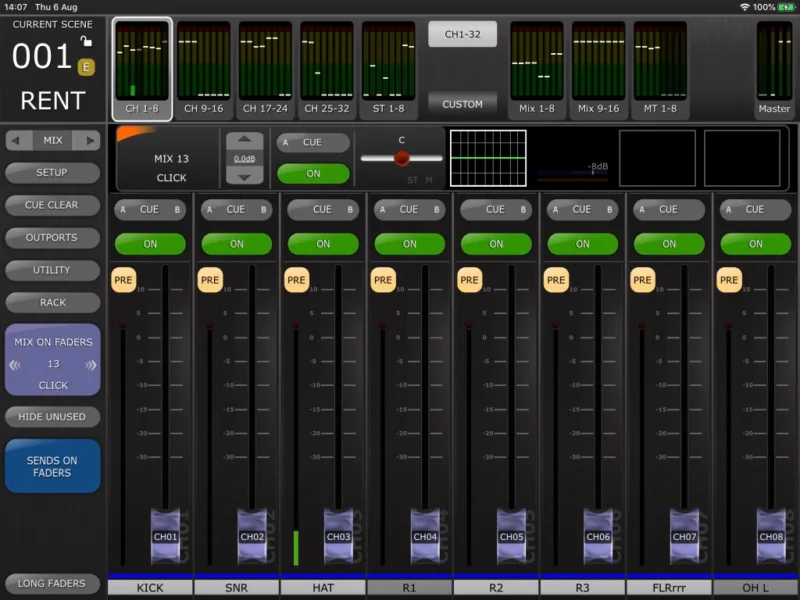The height and width of the screenshot is (600, 800).
Task: Open the effects RACK
Action: pyautogui.click(x=52, y=303)
